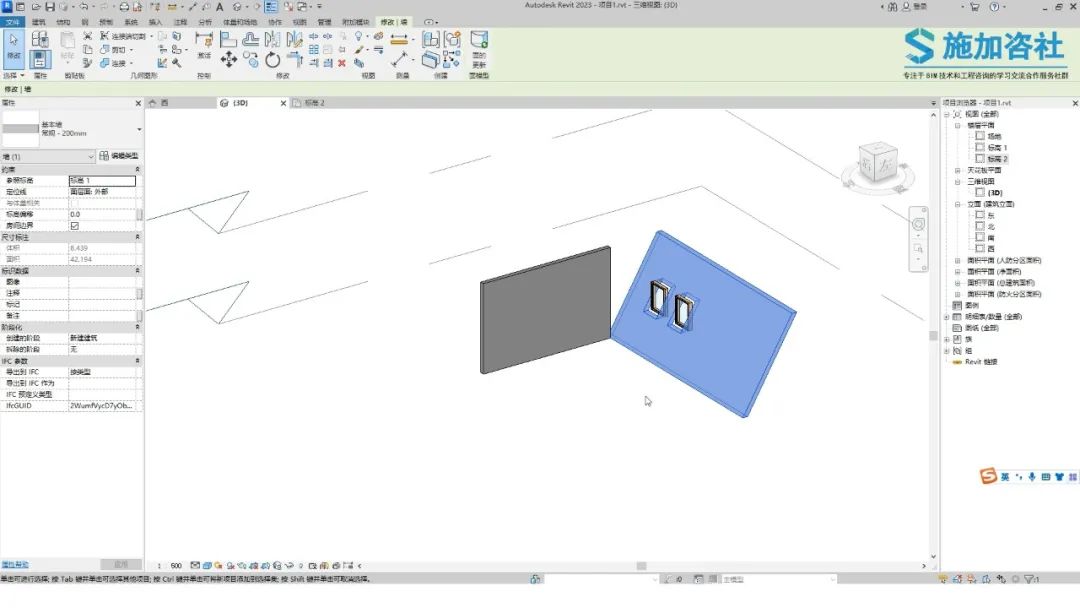Screen dimensions: 1080x608
Task: Toggle the 与体量相关 checkbox
Action: [x=74, y=203]
